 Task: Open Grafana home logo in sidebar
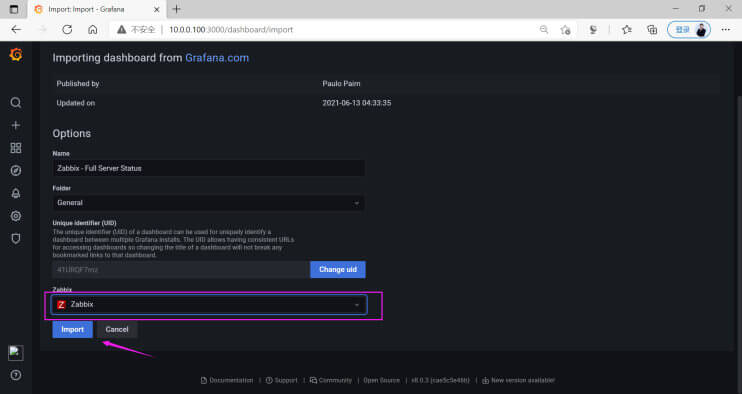pyautogui.click(x=16, y=55)
